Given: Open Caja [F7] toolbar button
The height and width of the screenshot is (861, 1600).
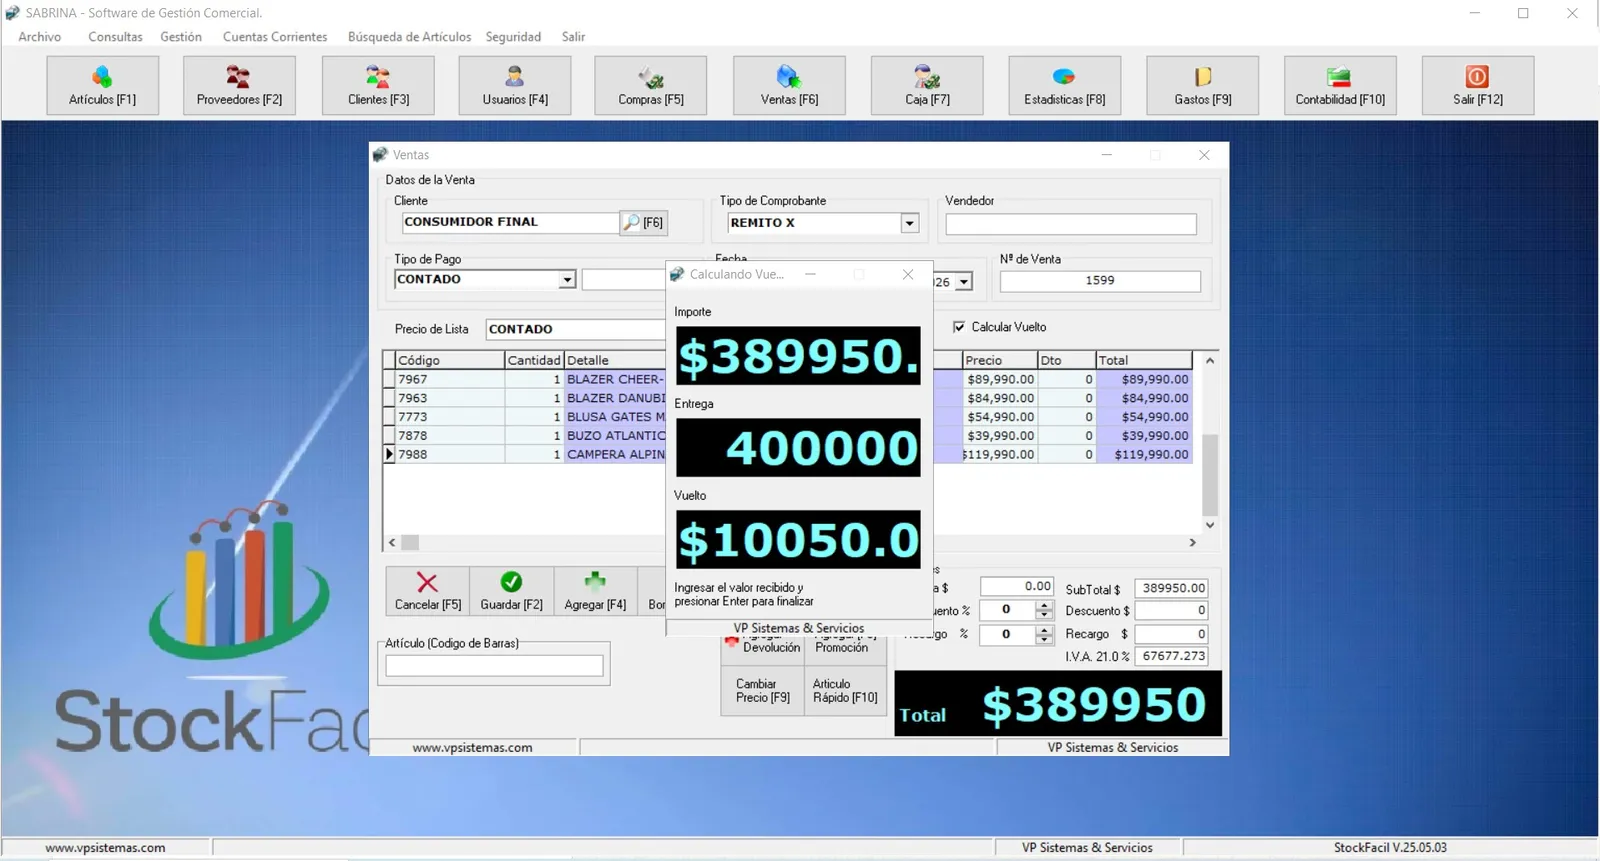Looking at the screenshot, I should [927, 85].
